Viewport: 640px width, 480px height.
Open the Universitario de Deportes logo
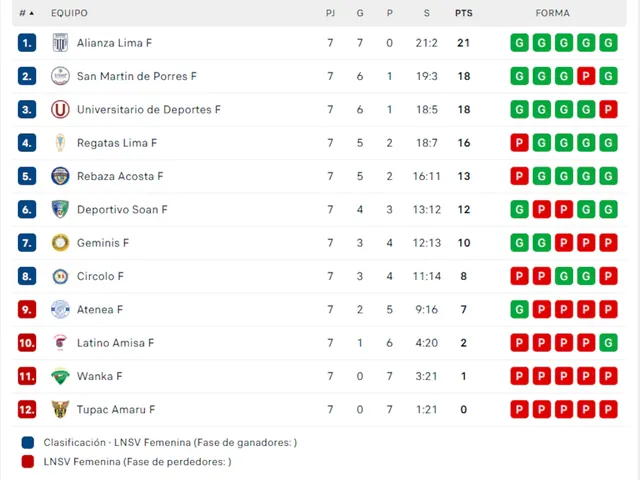(x=60, y=109)
